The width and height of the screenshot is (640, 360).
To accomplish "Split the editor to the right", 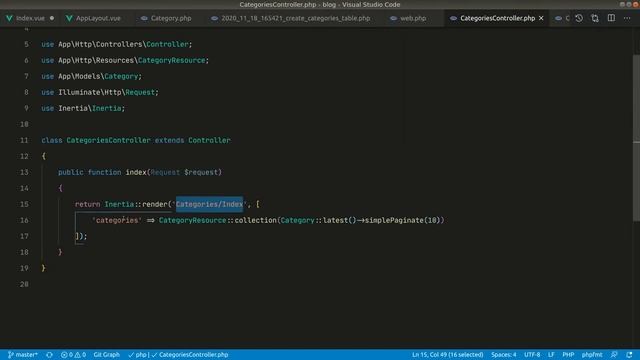I will click(x=611, y=18).
